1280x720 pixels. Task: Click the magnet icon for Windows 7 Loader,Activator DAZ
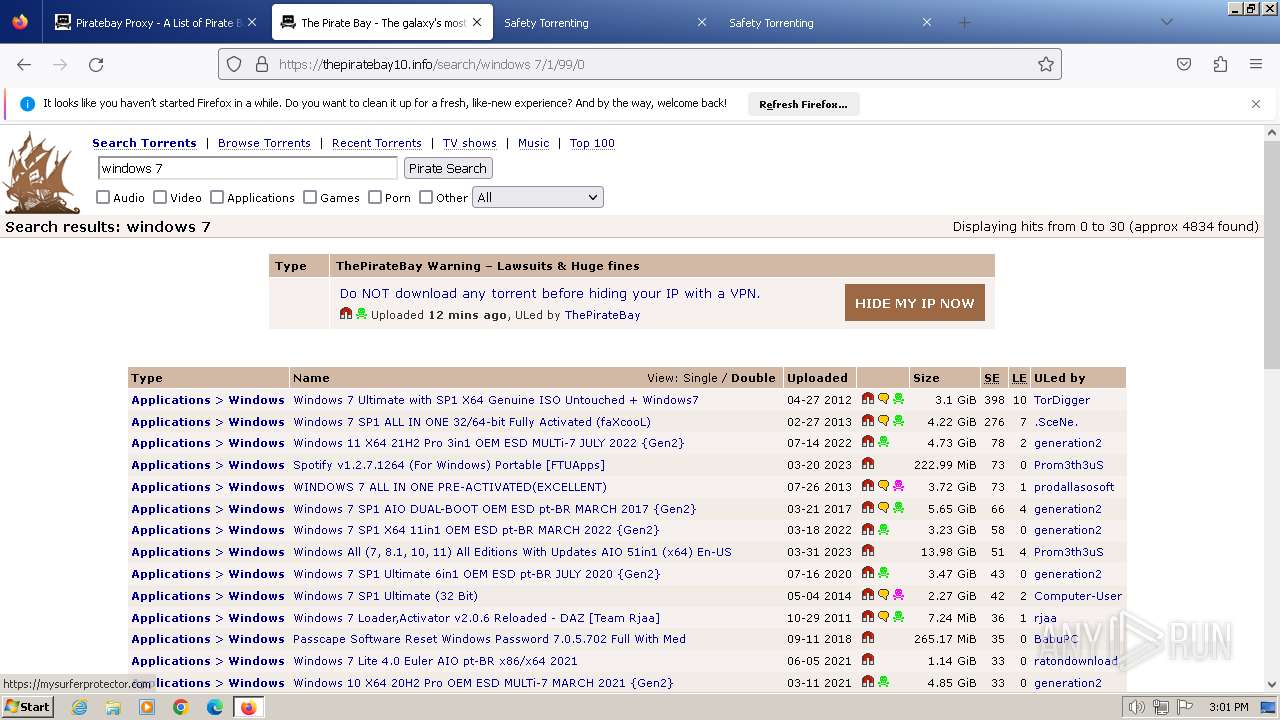click(867, 617)
